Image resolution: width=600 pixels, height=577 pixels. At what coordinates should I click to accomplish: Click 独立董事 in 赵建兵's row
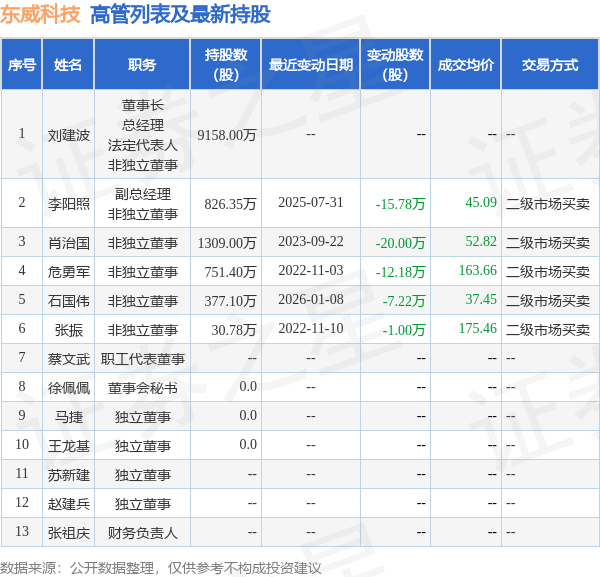[142, 505]
